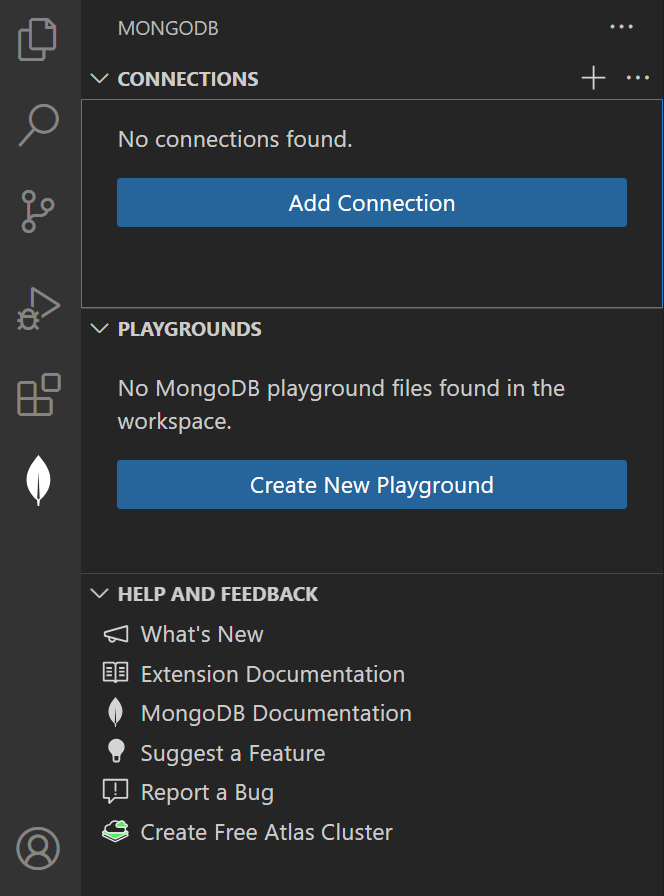Collapse the HELP AND FEEDBACK section
Screen dimensions: 664x896
tap(98, 593)
